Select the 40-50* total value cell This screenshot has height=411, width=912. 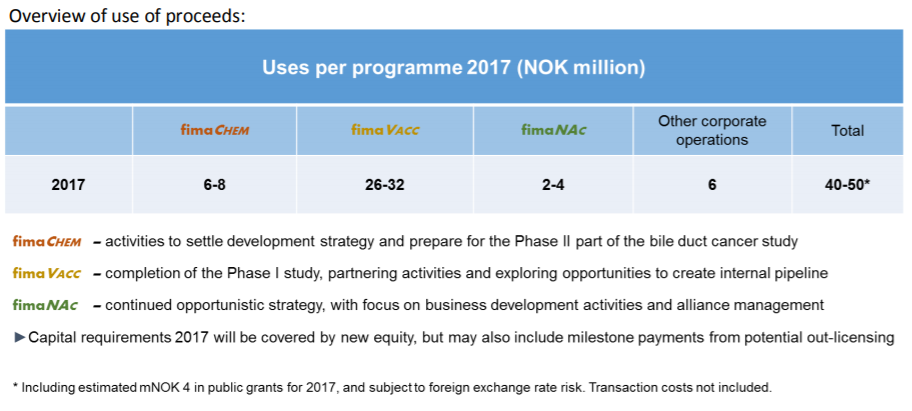click(847, 185)
